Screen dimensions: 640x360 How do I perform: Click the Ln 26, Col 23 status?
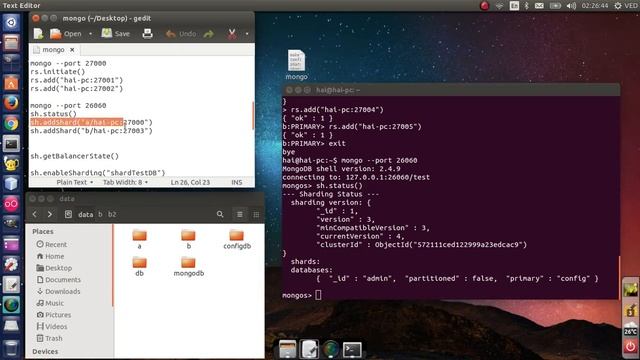[x=190, y=182]
